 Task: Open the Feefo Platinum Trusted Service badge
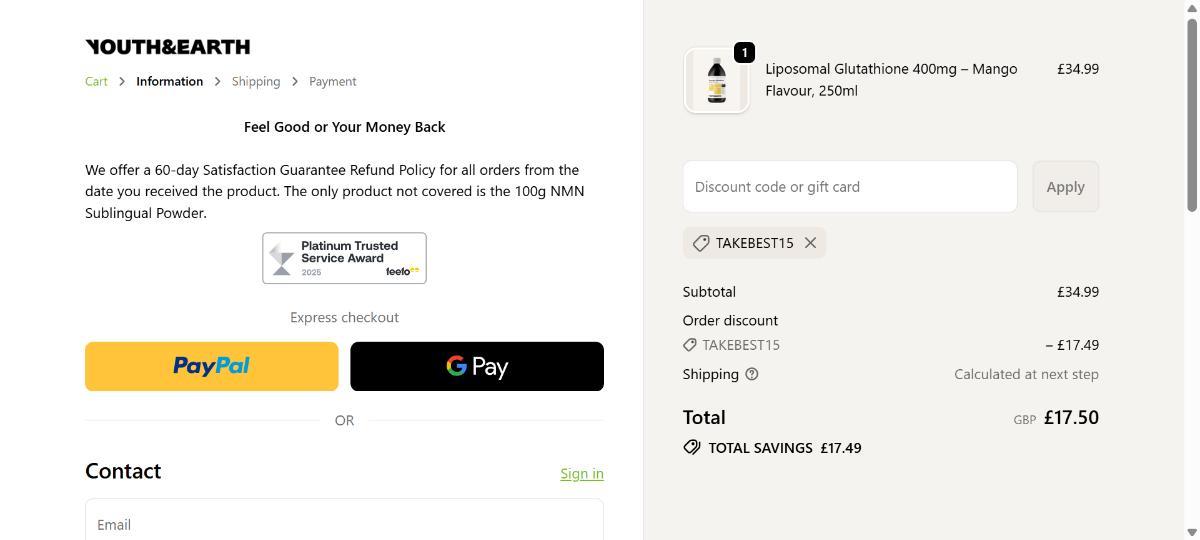tap(344, 258)
